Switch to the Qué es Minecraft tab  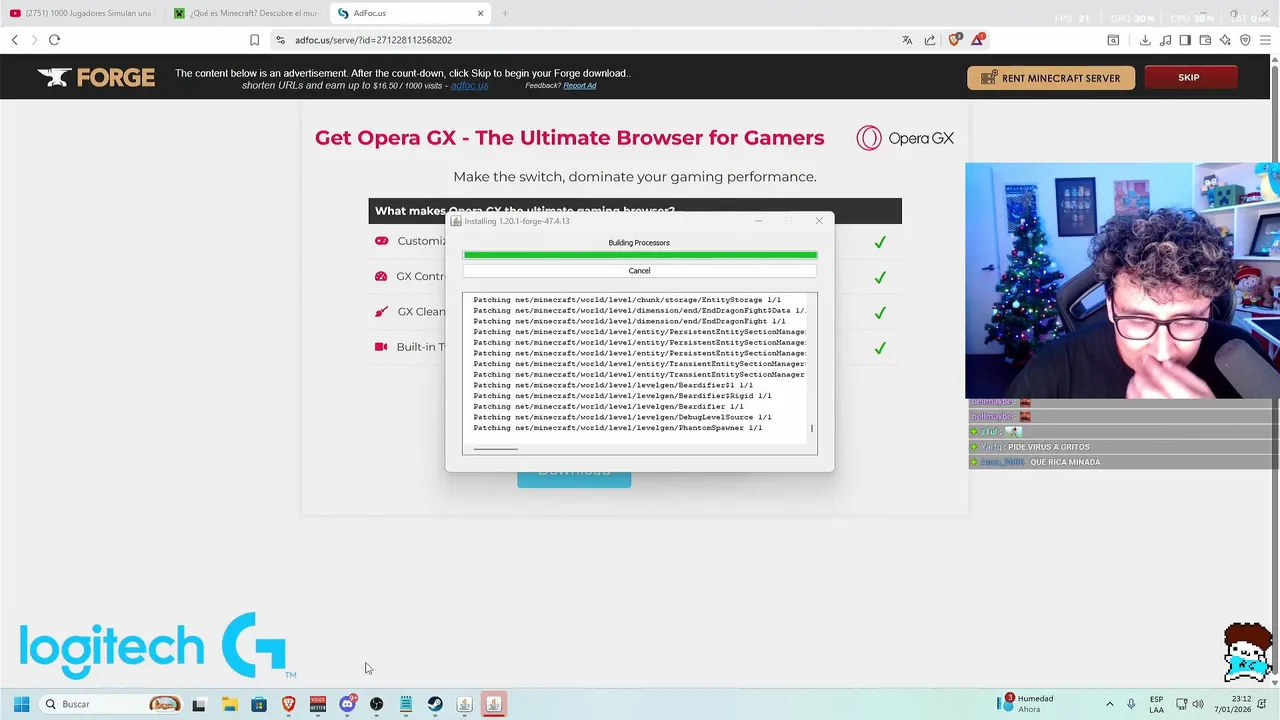pos(246,13)
